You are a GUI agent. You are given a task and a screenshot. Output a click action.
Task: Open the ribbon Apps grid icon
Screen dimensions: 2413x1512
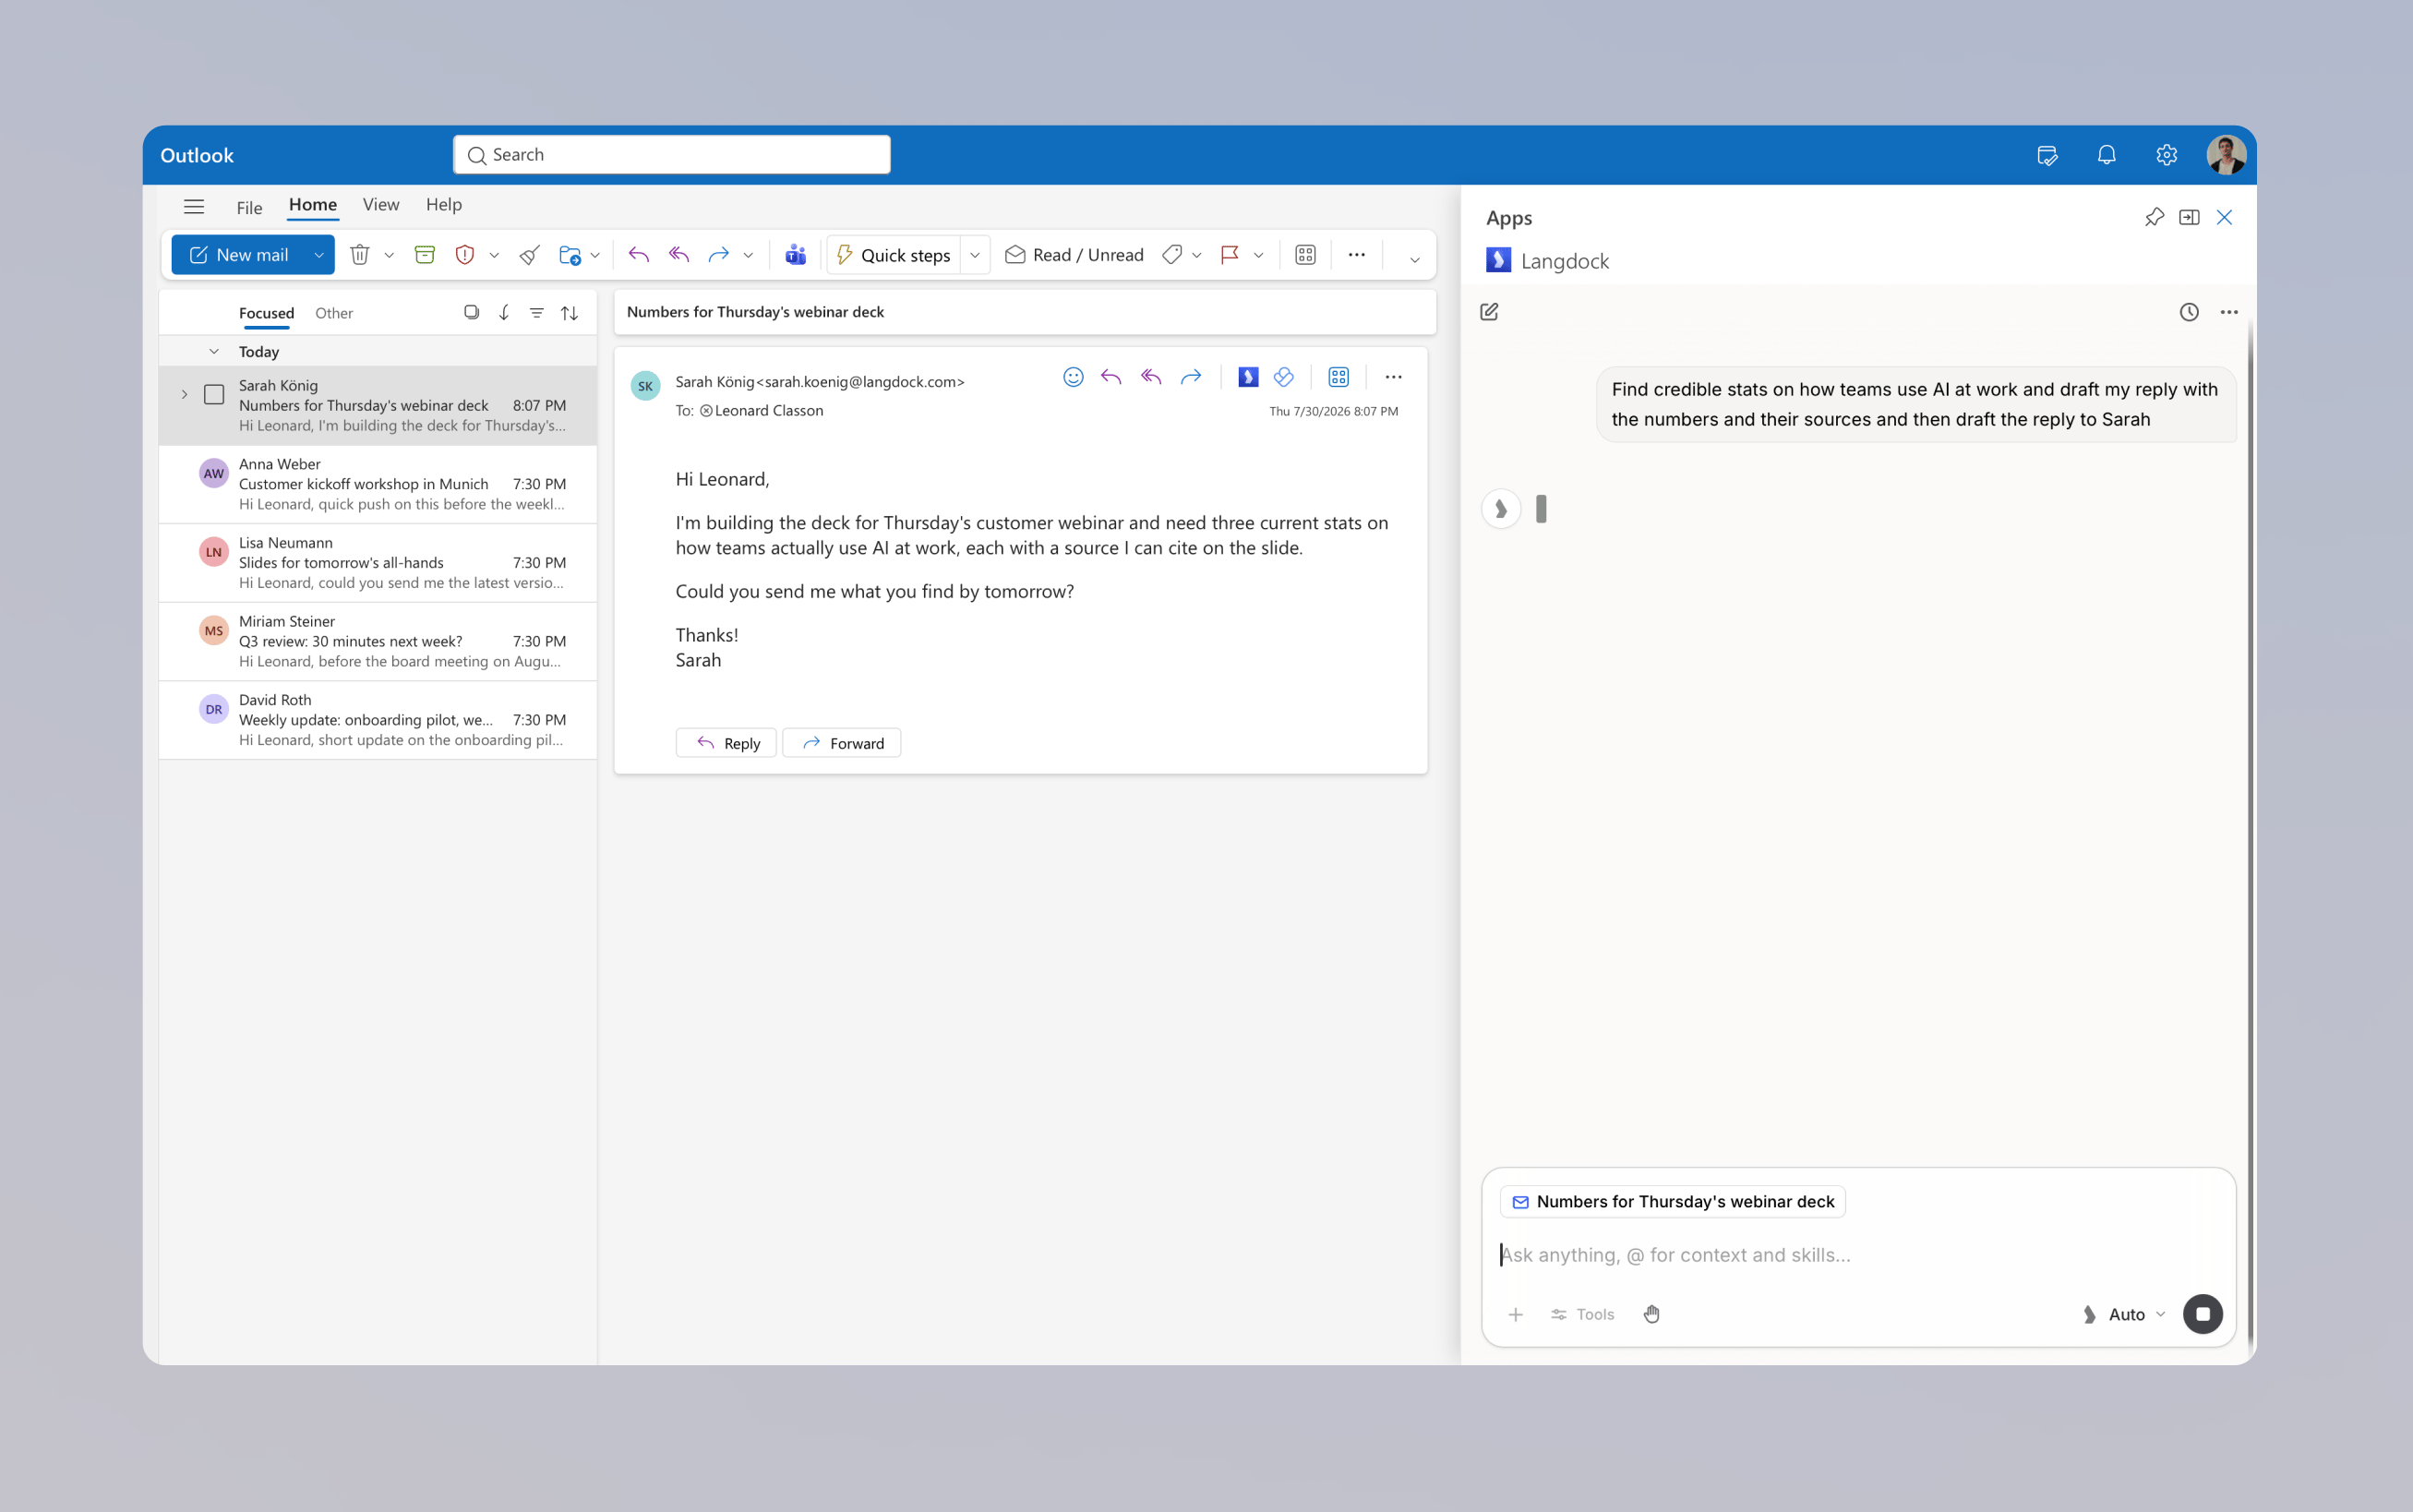pyautogui.click(x=1305, y=255)
